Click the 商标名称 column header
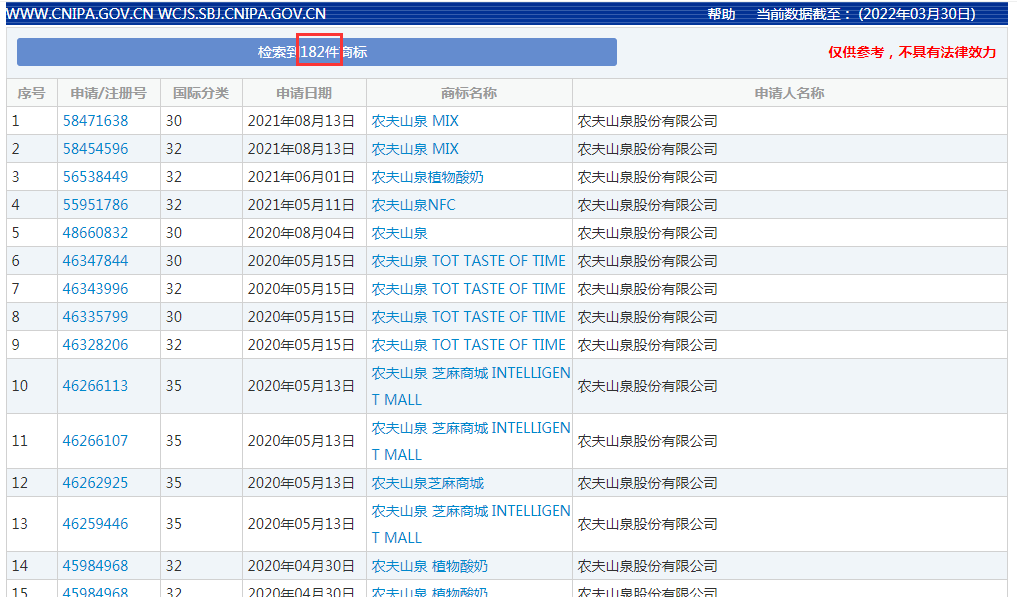 (x=469, y=93)
